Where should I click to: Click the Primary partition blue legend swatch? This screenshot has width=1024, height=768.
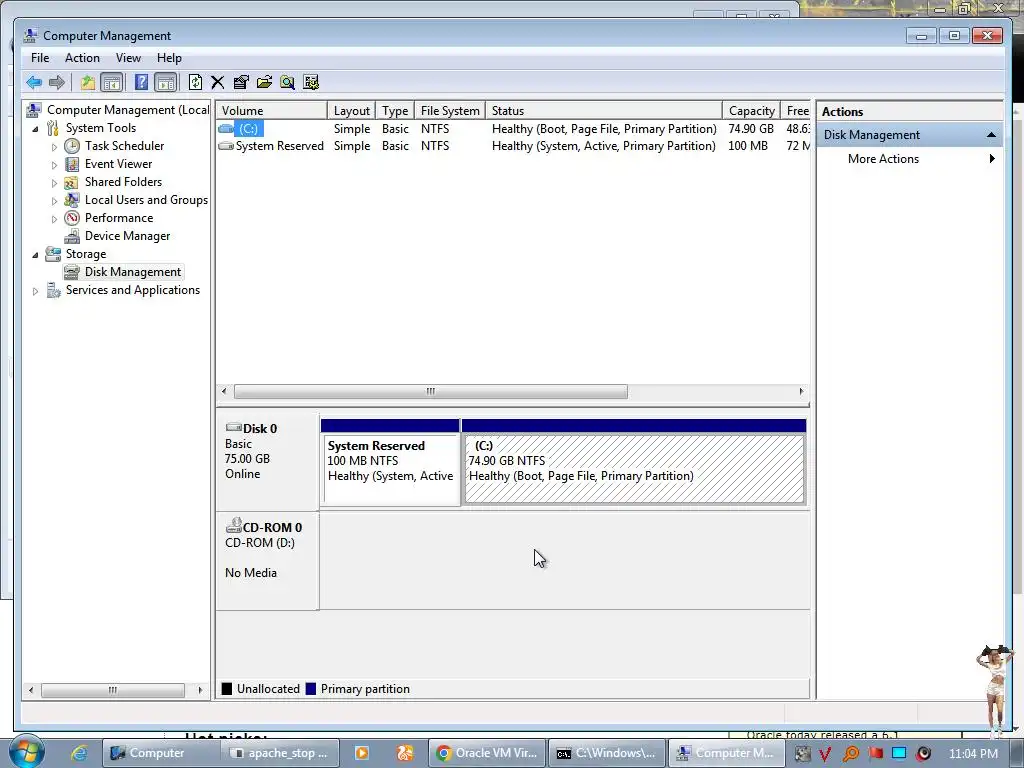(x=311, y=688)
